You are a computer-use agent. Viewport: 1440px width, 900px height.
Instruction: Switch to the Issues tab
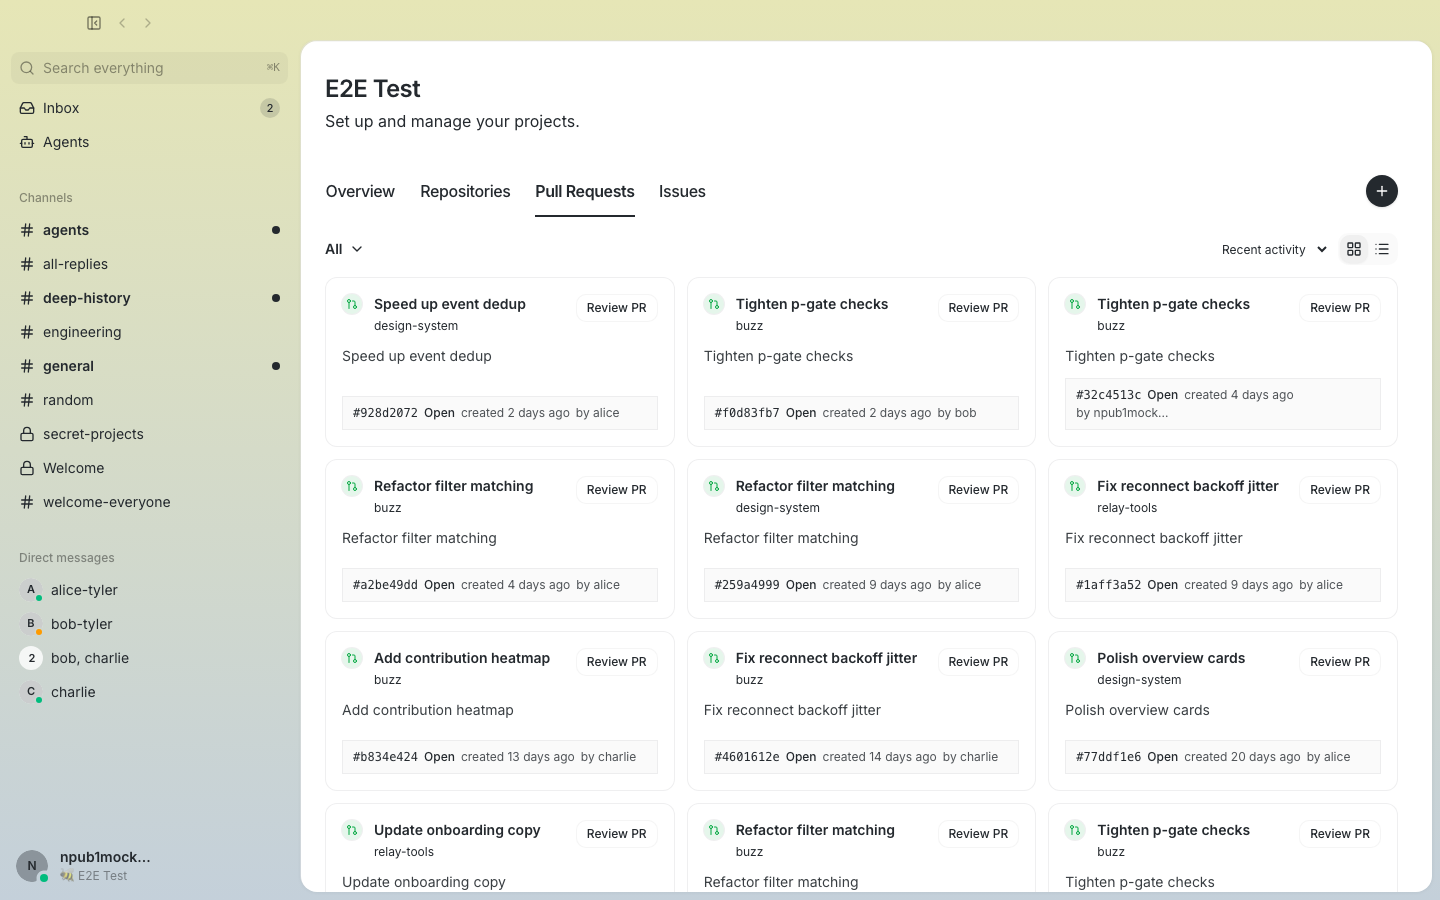[682, 191]
